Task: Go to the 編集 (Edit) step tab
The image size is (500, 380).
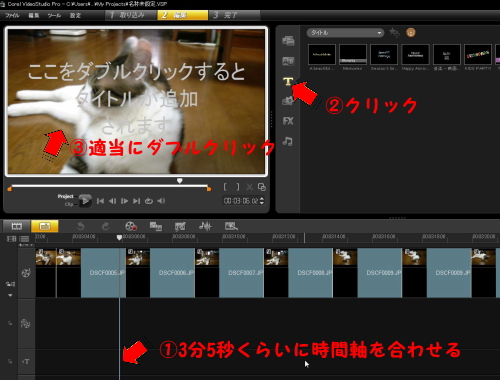Action: pos(182,15)
